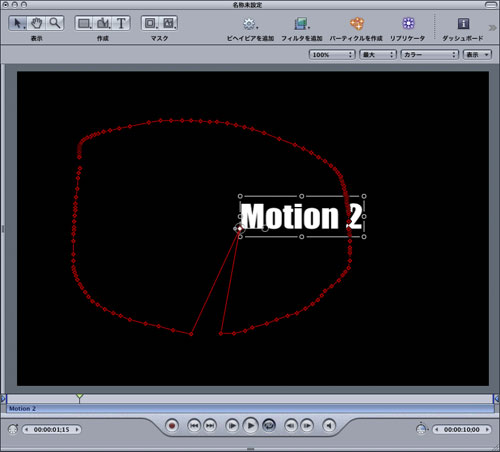Click the current timecode clock icon

13,429
